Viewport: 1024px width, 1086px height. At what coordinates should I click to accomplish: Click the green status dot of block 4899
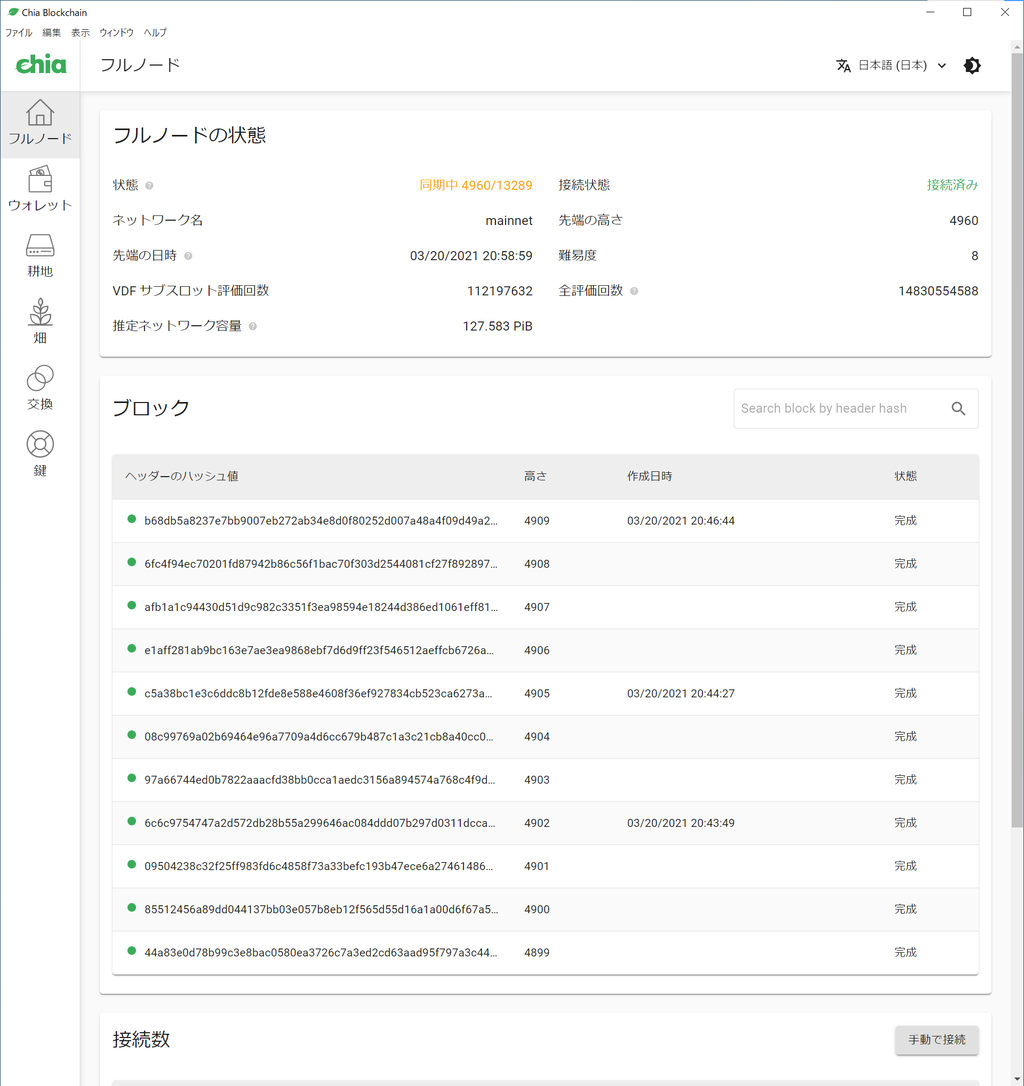pyautogui.click(x=132, y=950)
